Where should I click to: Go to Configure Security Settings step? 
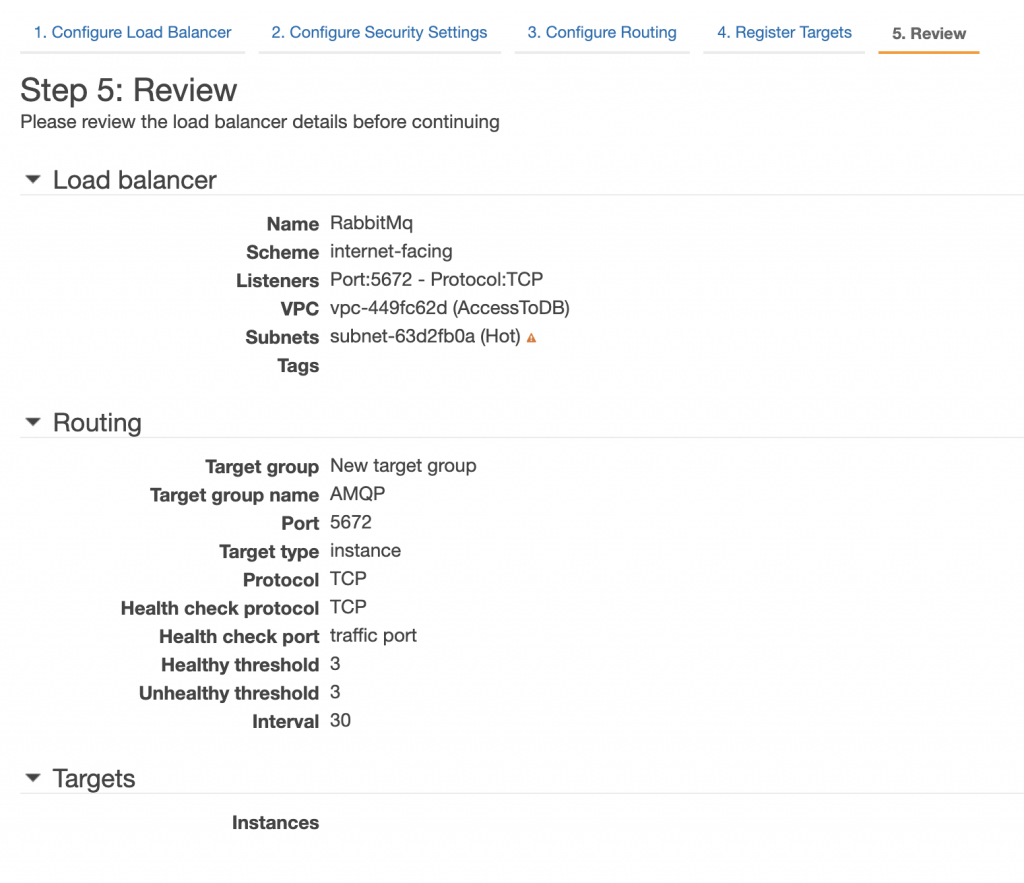379,33
